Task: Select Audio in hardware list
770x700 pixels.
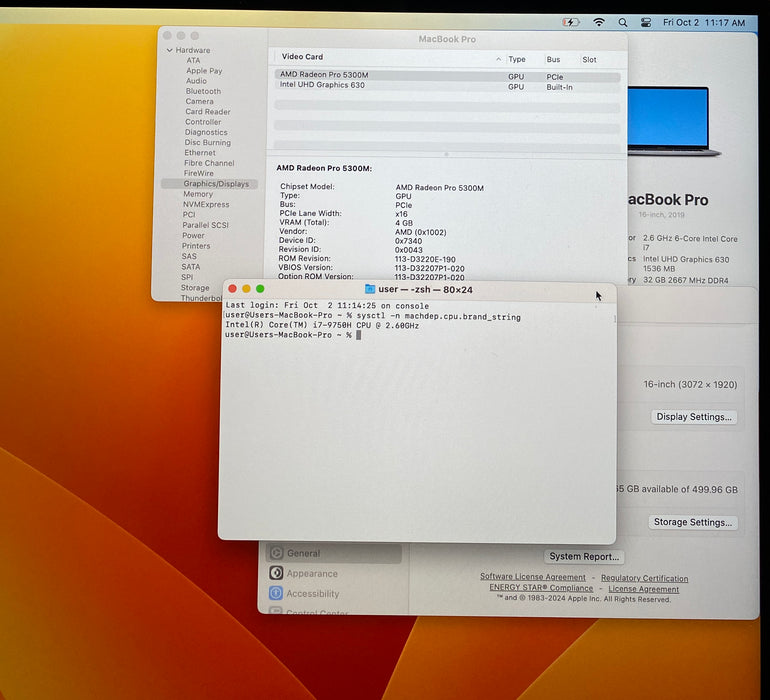Action: click(196, 81)
